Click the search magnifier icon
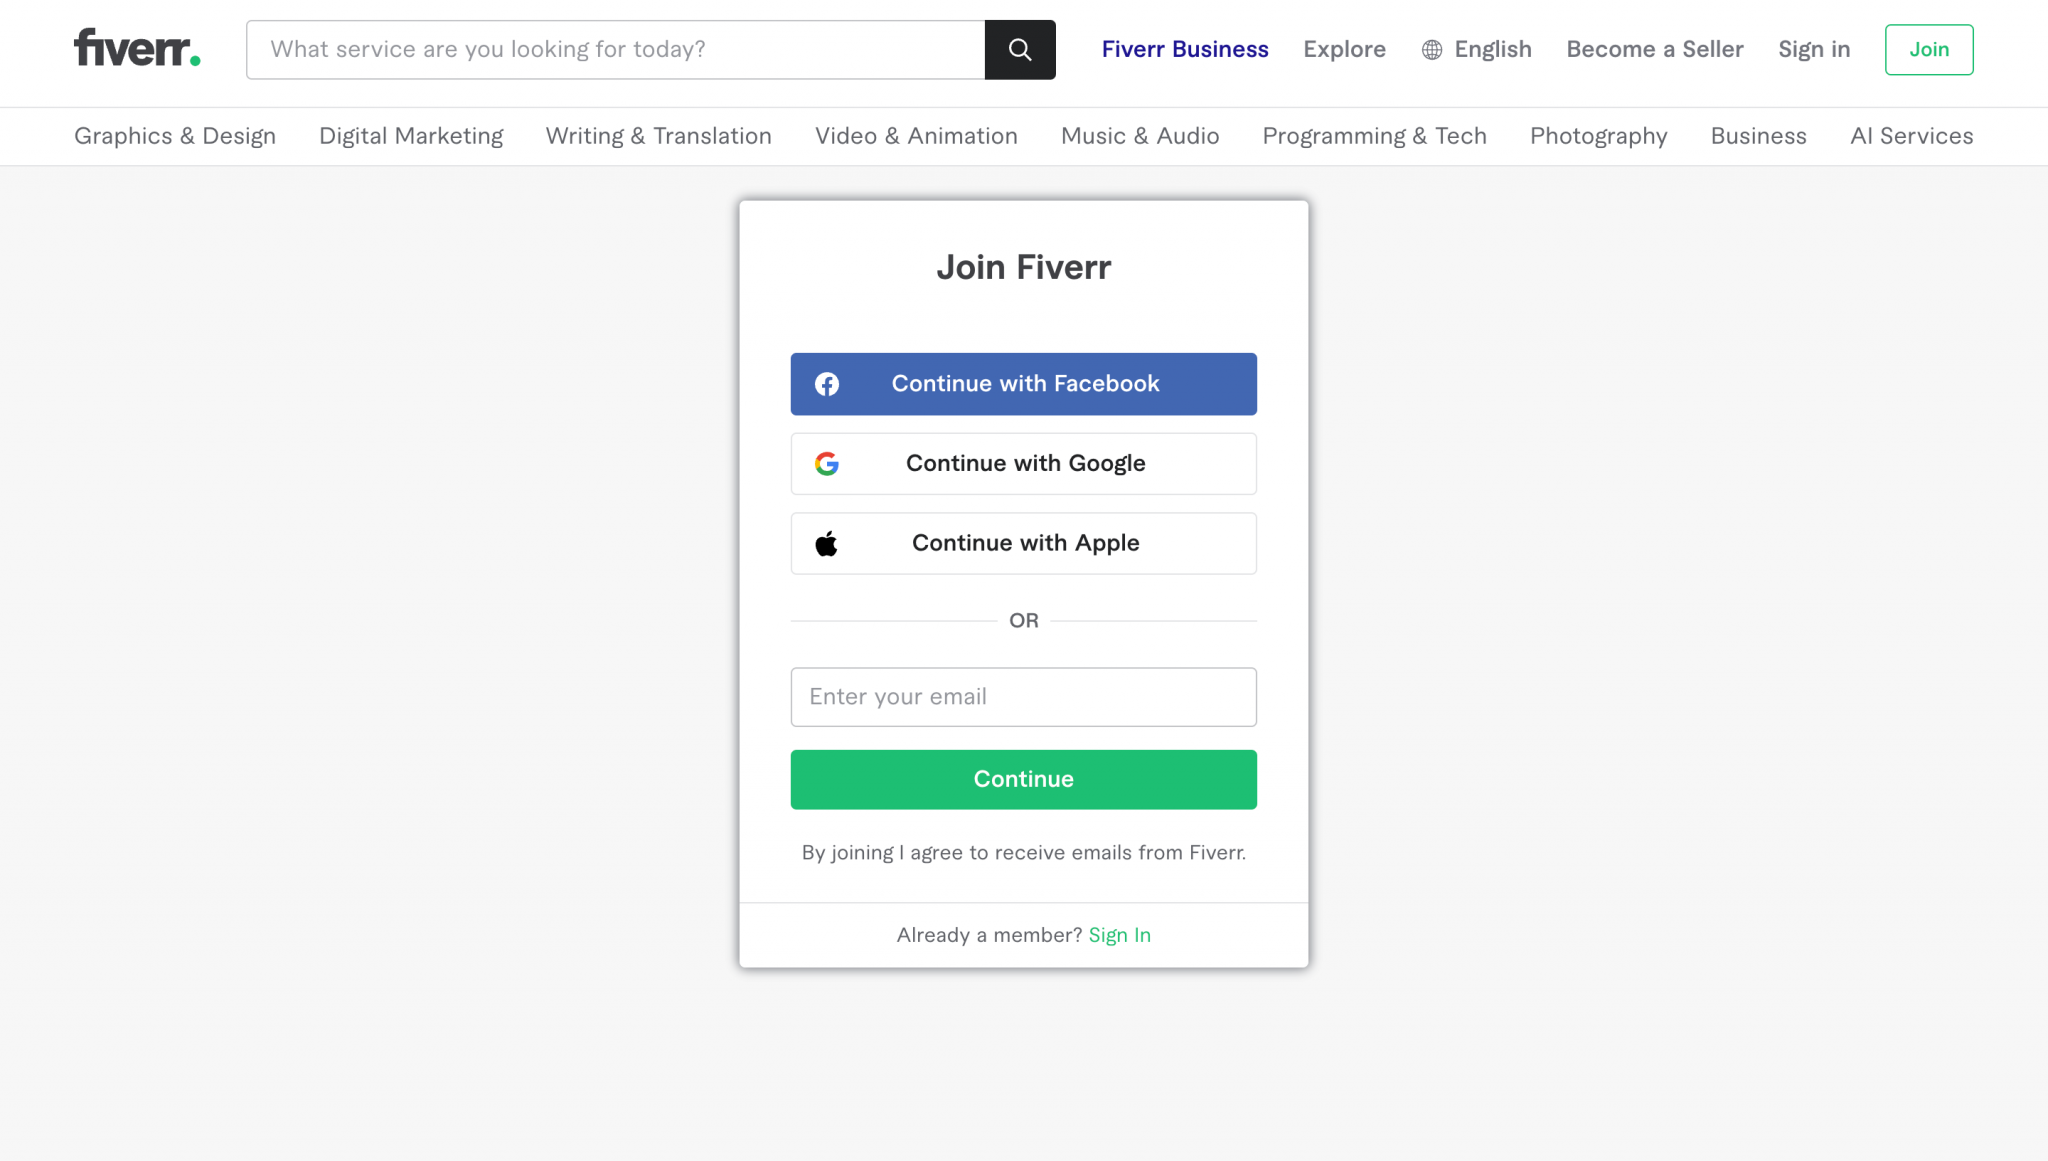 [x=1020, y=49]
